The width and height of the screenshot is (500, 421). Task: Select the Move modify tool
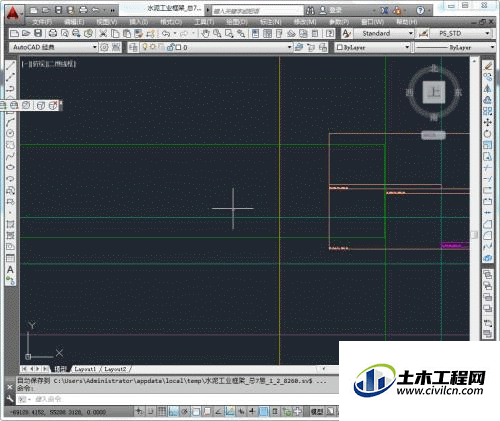coord(488,122)
